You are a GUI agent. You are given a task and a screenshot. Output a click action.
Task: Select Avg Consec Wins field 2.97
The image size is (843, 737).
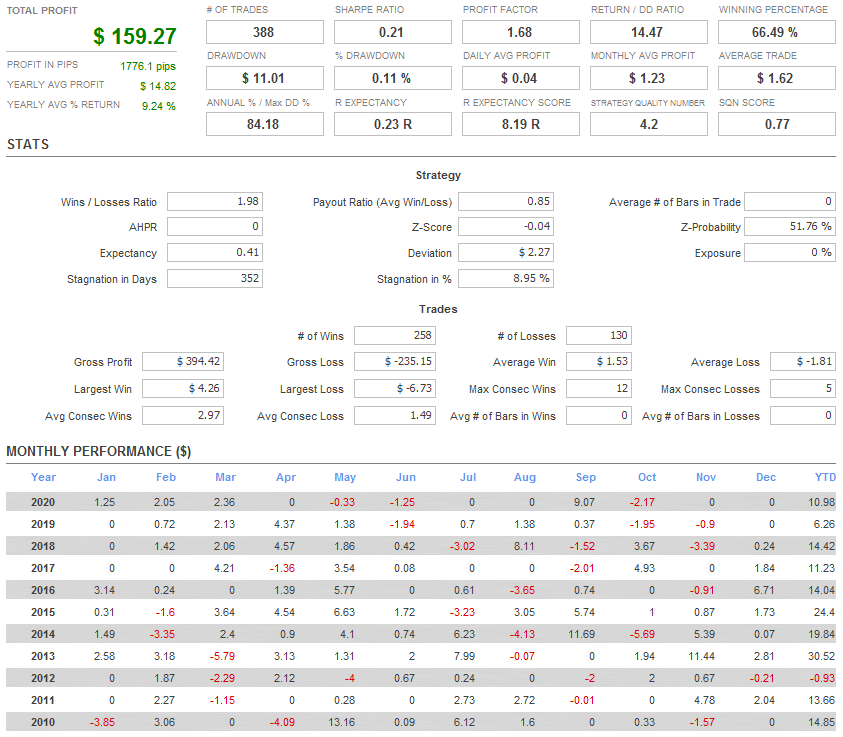[x=183, y=415]
